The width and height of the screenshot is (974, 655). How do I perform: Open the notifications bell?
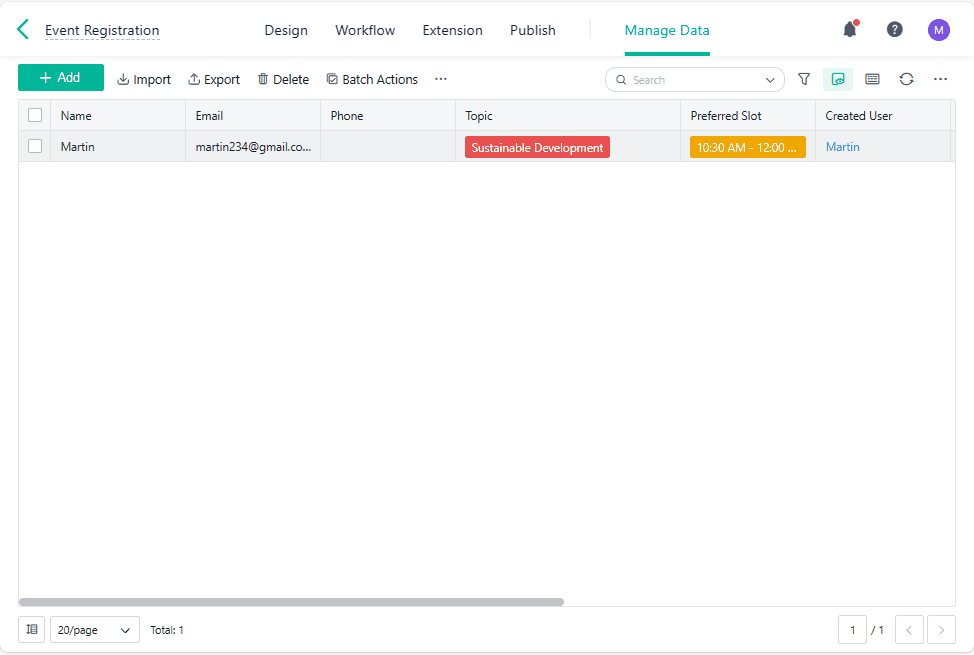[x=850, y=30]
